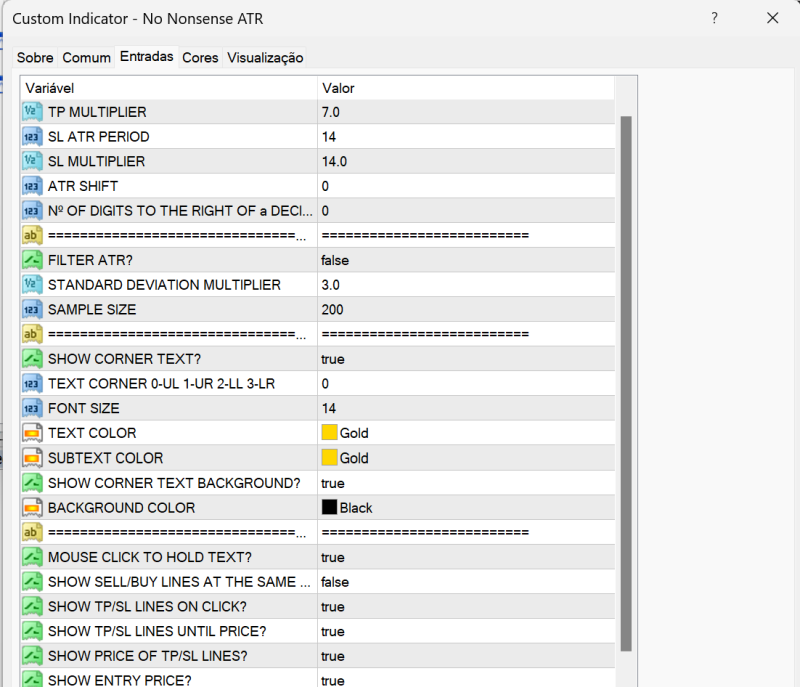Select the 'FONT SIZE' variable name

pyautogui.click(x=84, y=409)
